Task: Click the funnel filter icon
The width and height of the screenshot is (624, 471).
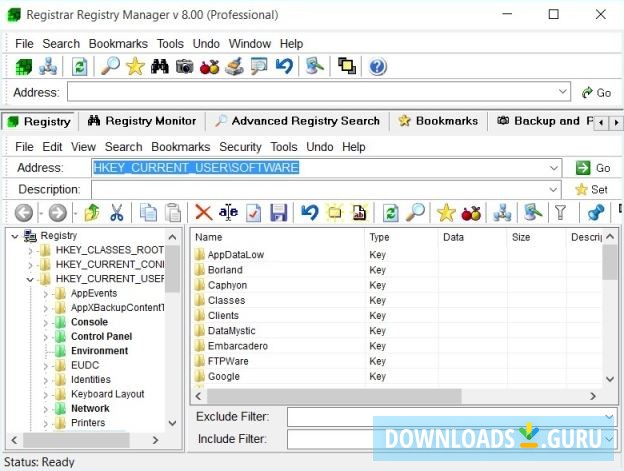Action: [560, 213]
